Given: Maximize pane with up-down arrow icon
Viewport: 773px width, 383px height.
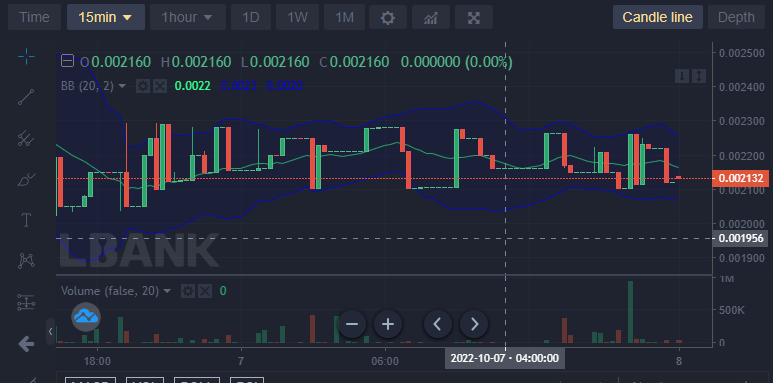Looking at the screenshot, I should 699,76.
